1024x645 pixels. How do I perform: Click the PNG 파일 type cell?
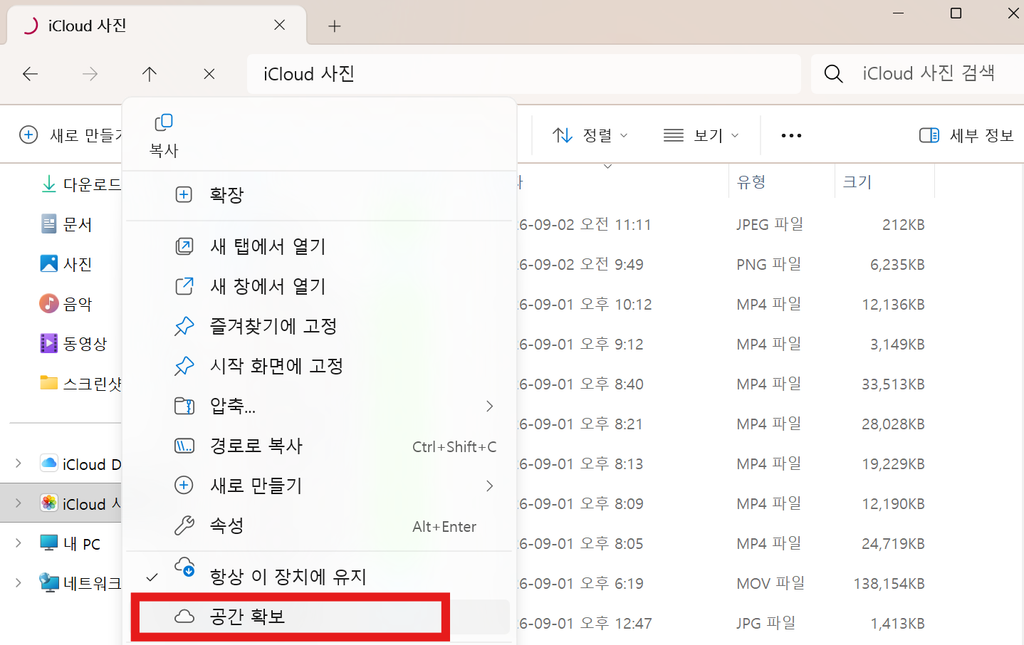769,264
